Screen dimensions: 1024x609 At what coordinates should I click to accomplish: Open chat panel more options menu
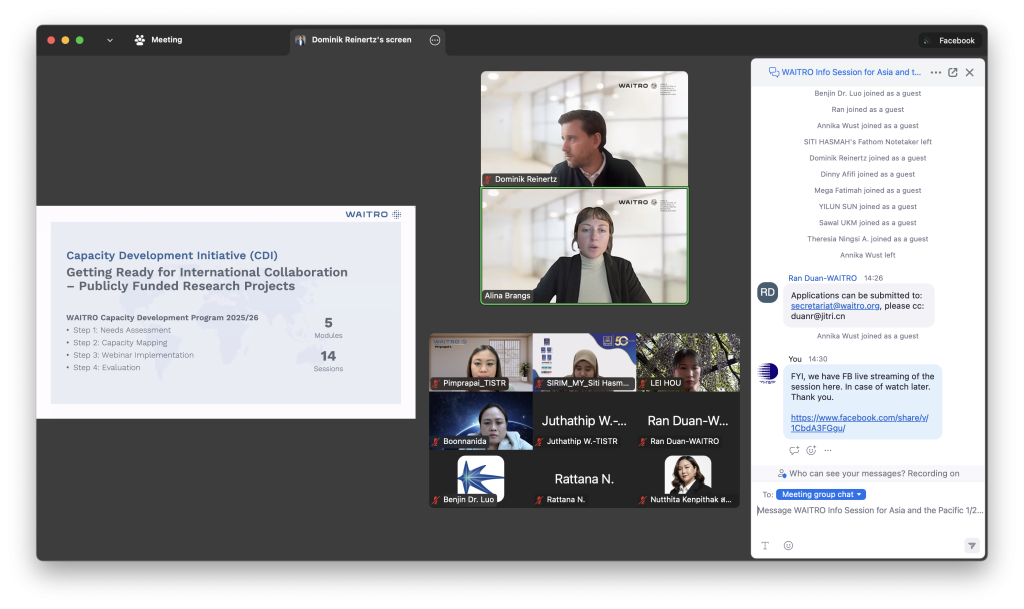coord(935,72)
